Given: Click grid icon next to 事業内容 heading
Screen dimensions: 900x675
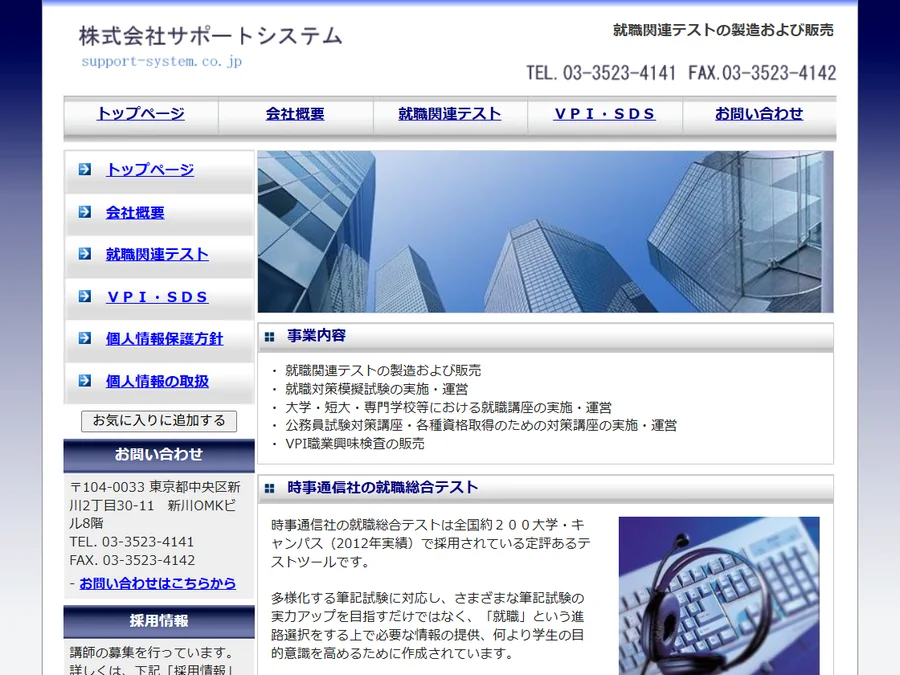Looking at the screenshot, I should click(269, 337).
